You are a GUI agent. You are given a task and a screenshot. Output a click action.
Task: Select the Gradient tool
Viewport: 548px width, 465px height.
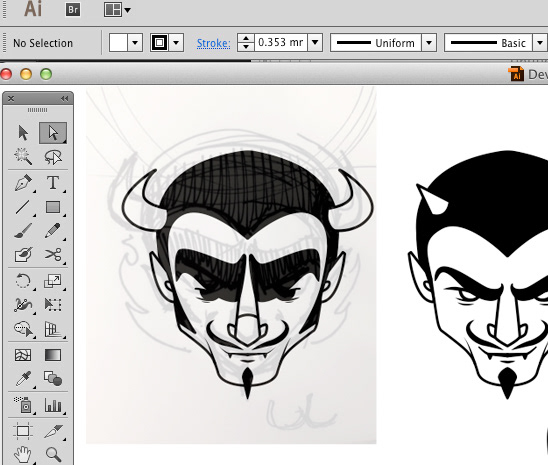pos(53,355)
